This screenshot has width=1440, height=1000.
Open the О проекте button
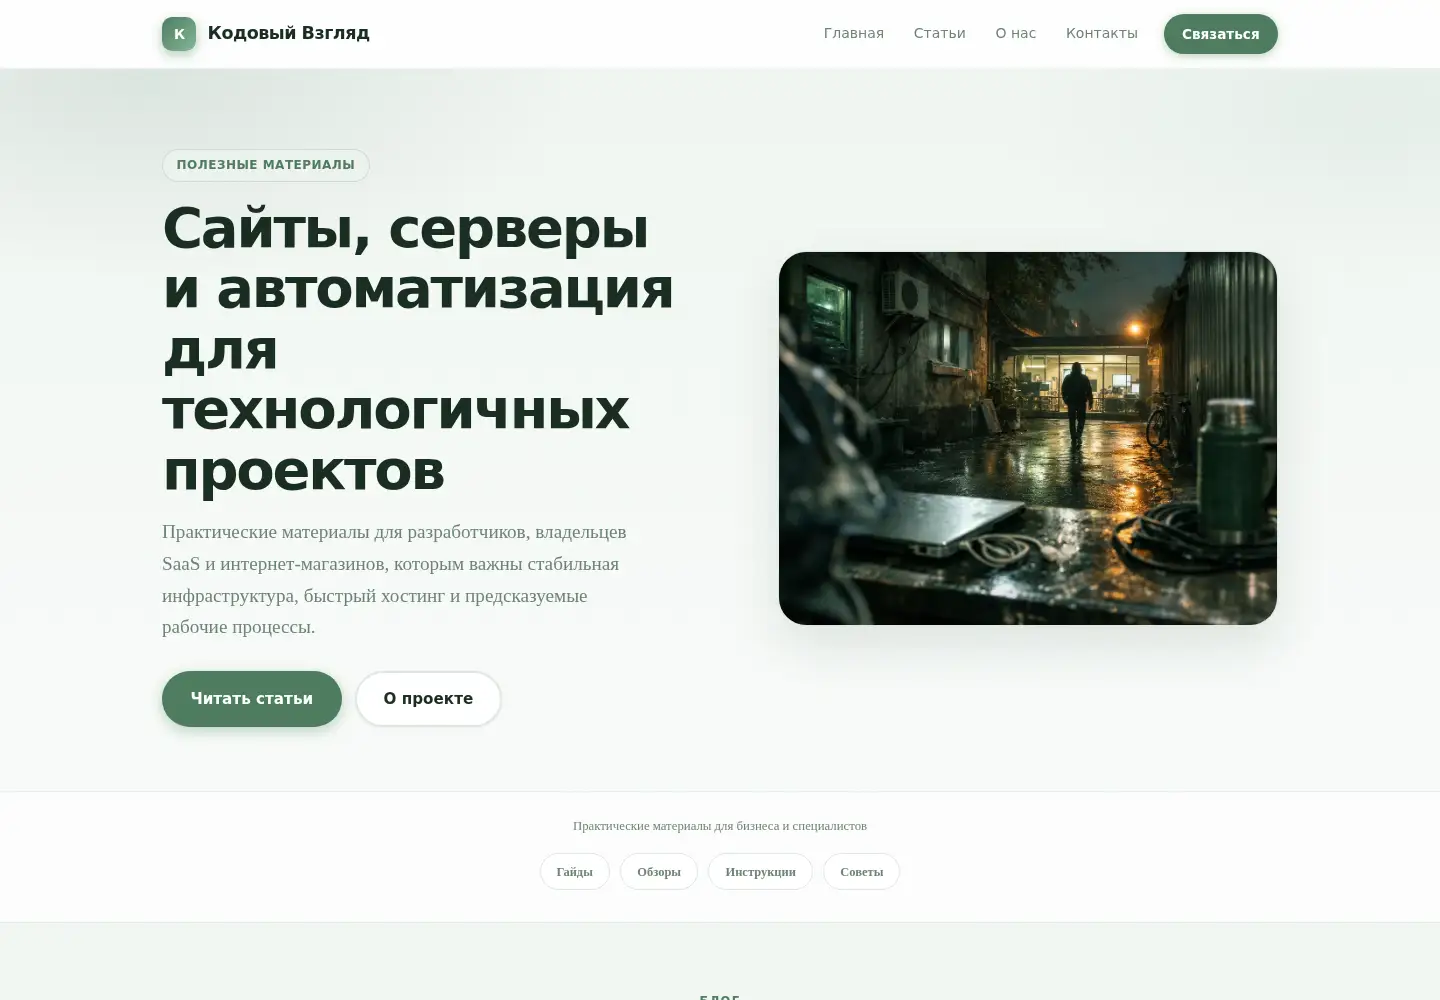pos(428,699)
